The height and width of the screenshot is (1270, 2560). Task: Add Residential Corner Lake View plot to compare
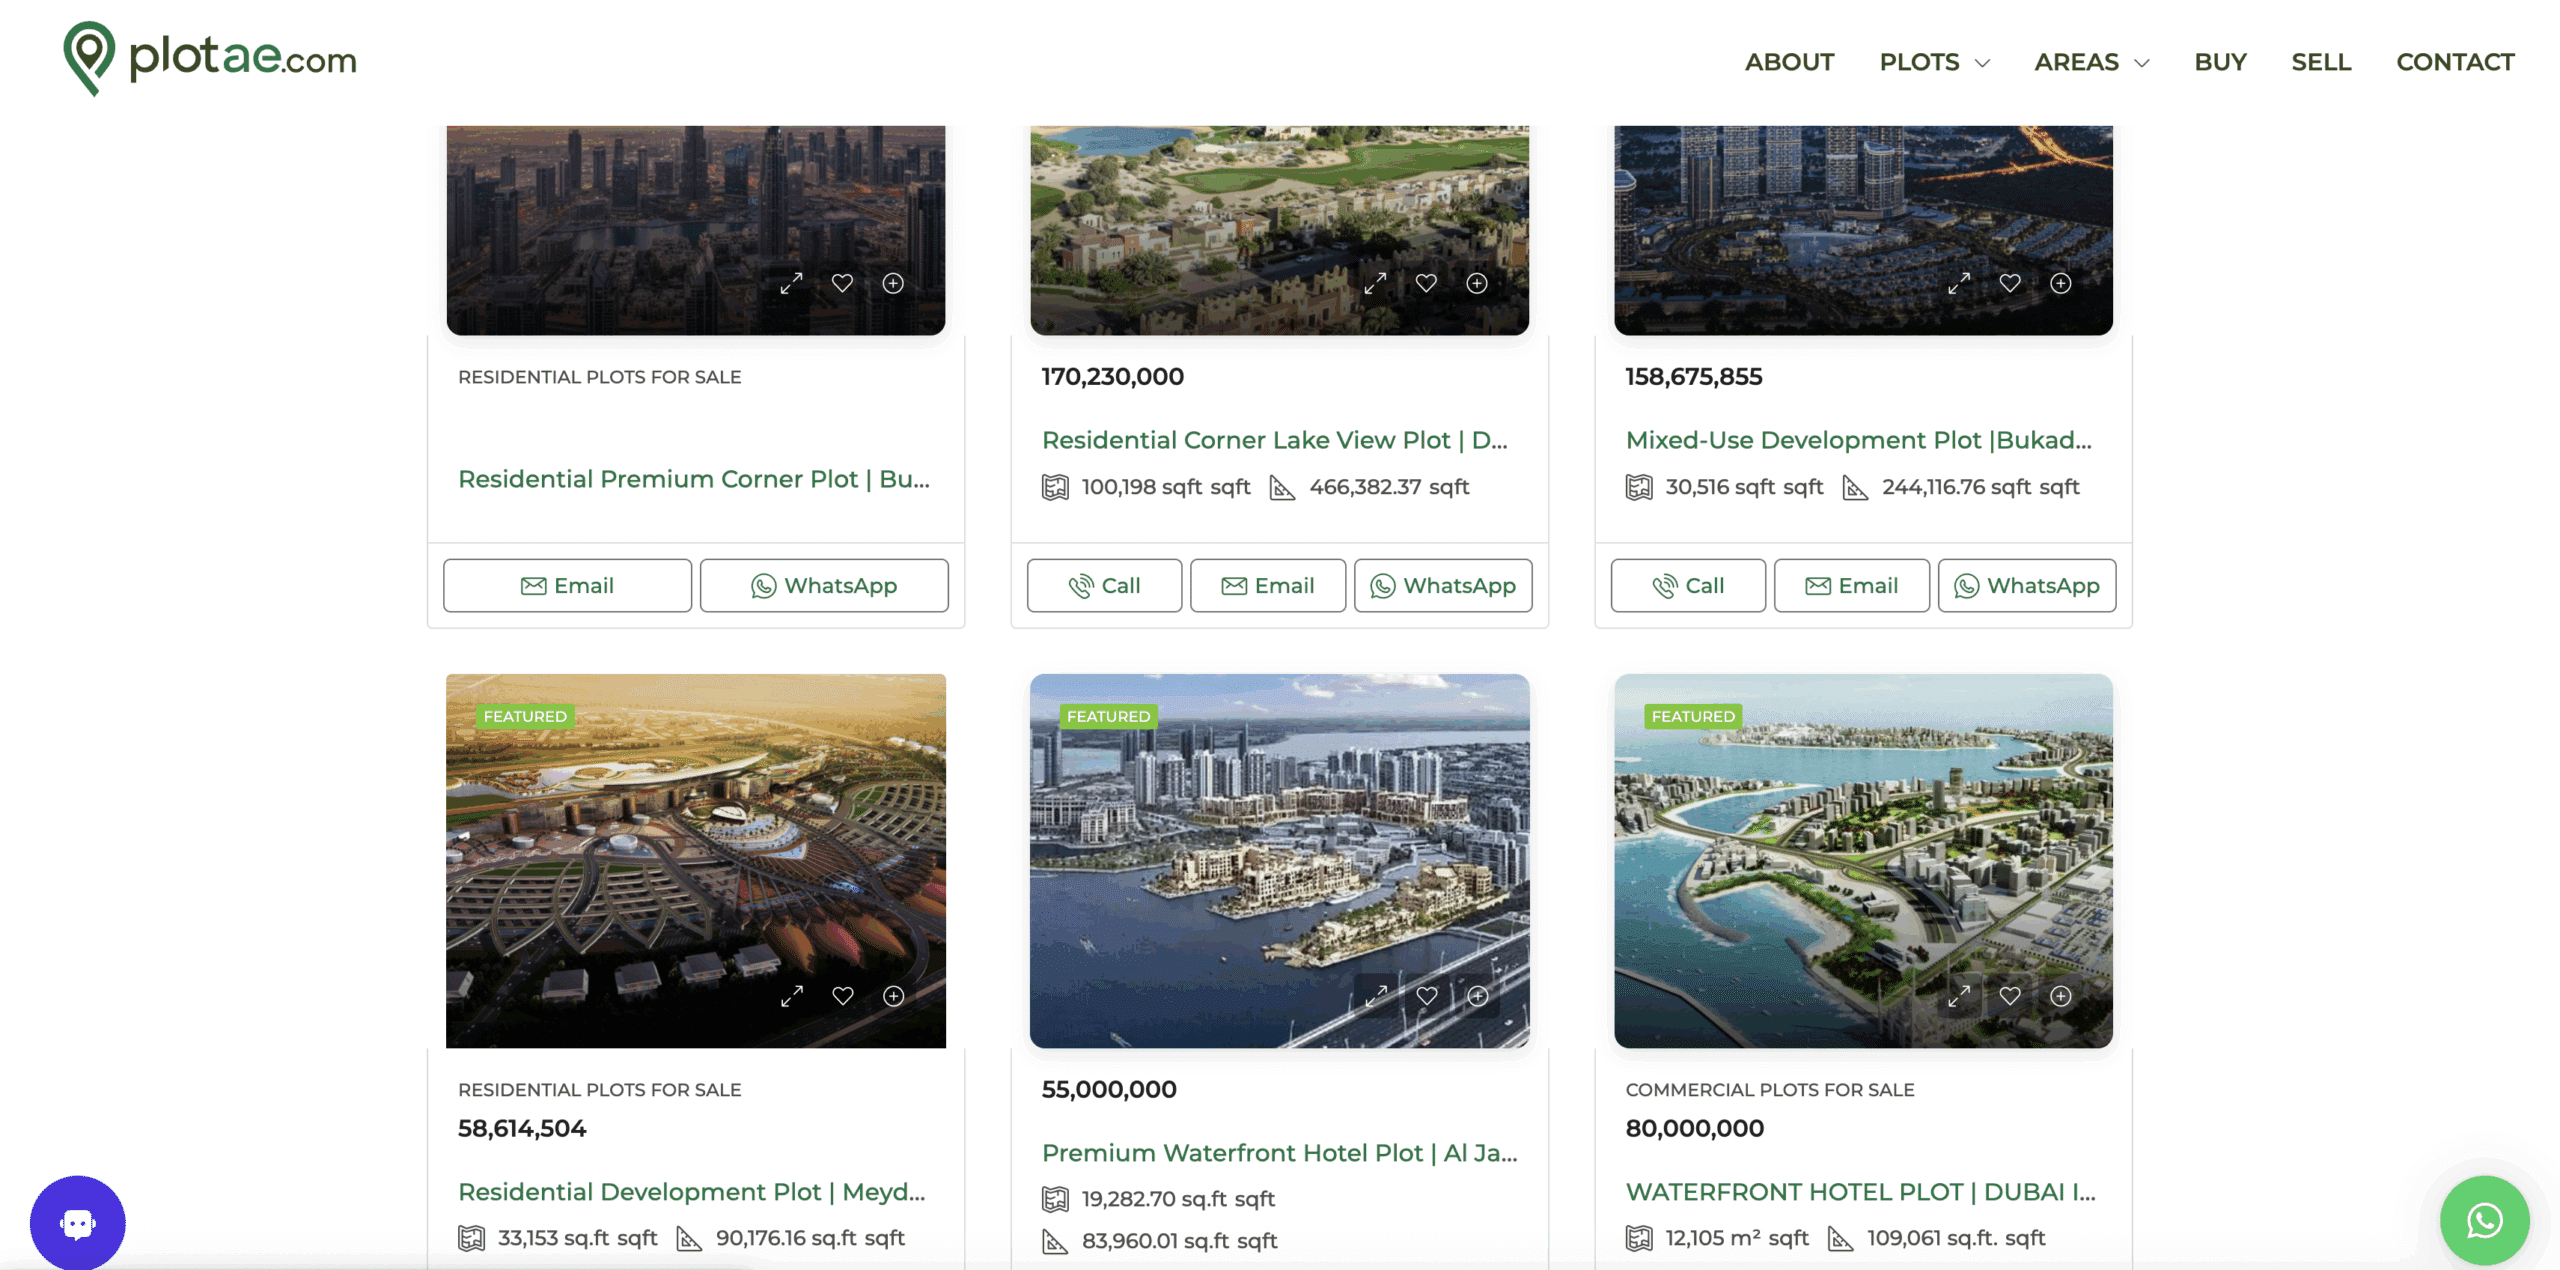(x=1477, y=283)
